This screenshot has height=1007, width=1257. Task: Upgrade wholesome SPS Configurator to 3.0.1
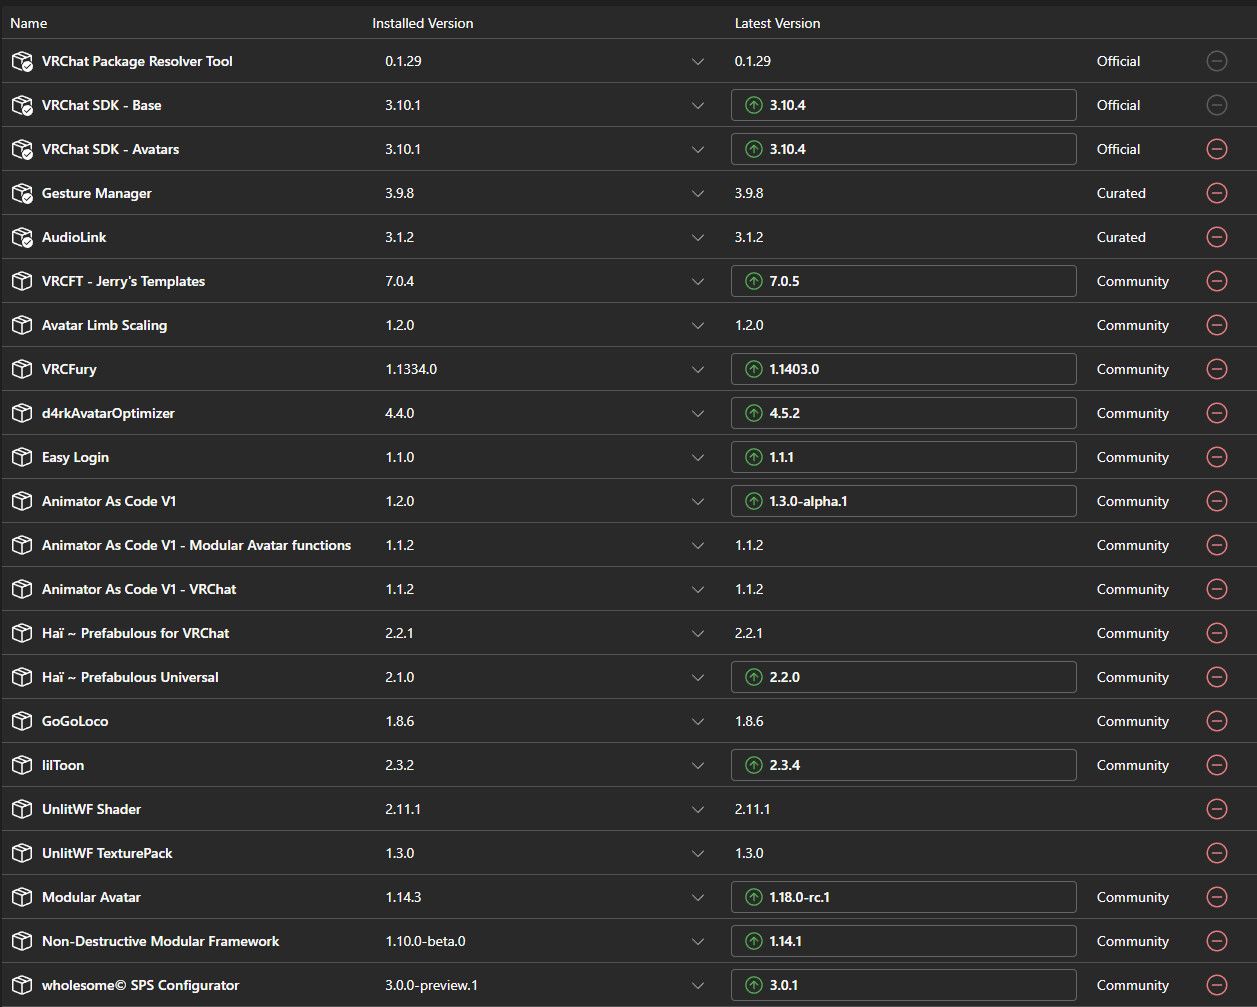(x=904, y=985)
